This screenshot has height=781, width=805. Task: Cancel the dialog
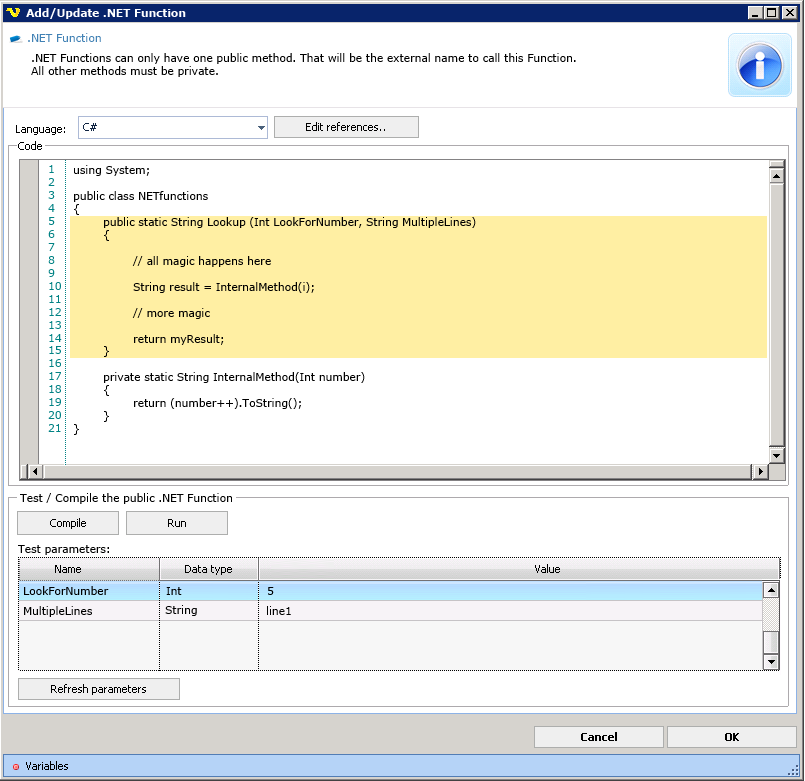[x=598, y=737]
